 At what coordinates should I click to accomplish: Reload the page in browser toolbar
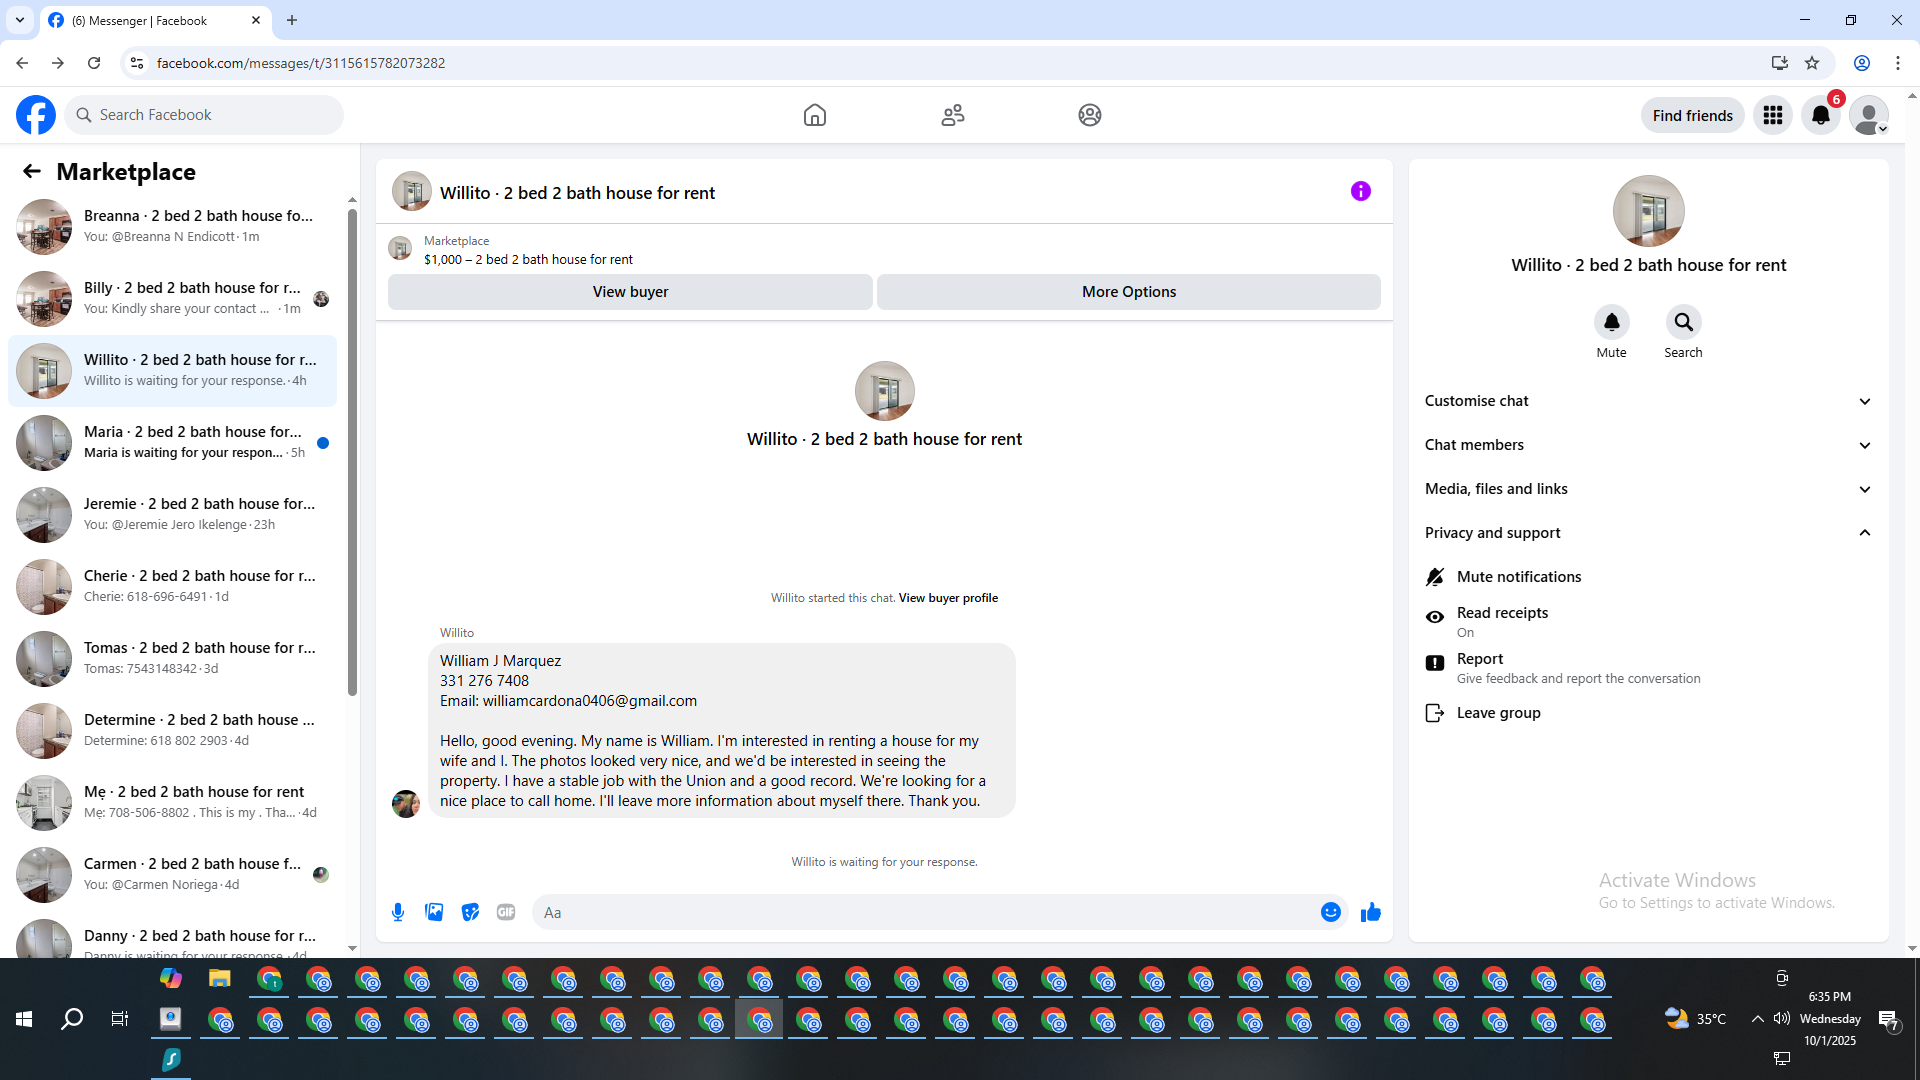pyautogui.click(x=94, y=63)
